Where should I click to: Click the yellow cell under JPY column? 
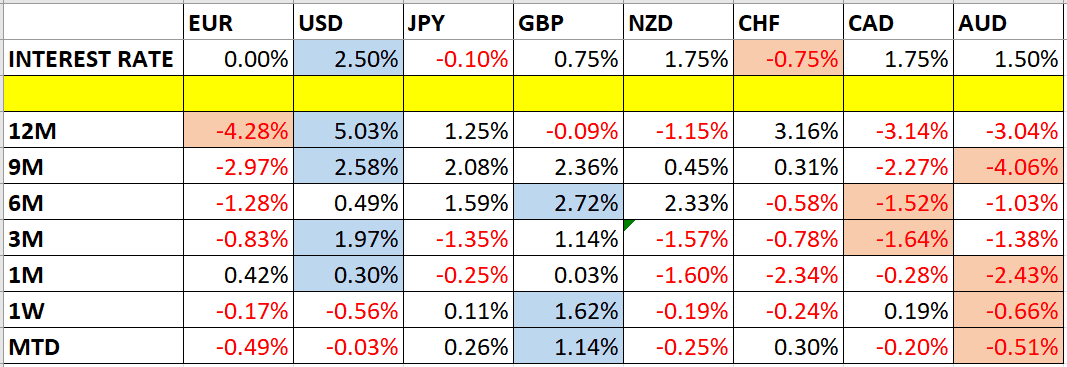pyautogui.click(x=459, y=94)
